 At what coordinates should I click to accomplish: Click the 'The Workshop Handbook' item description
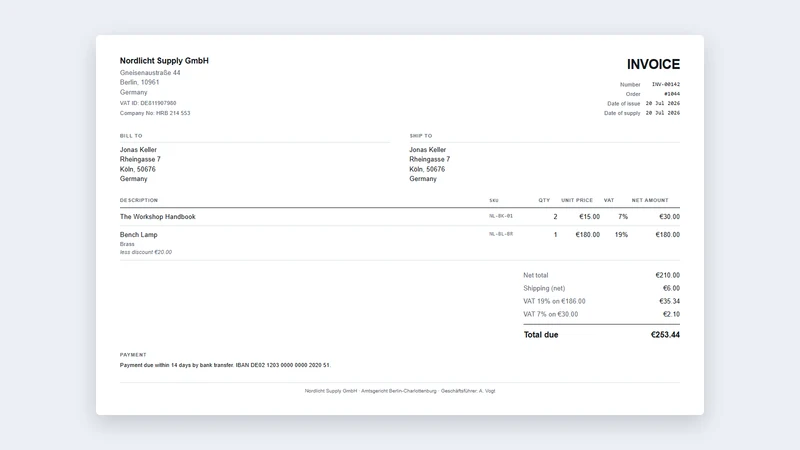pyautogui.click(x=158, y=217)
